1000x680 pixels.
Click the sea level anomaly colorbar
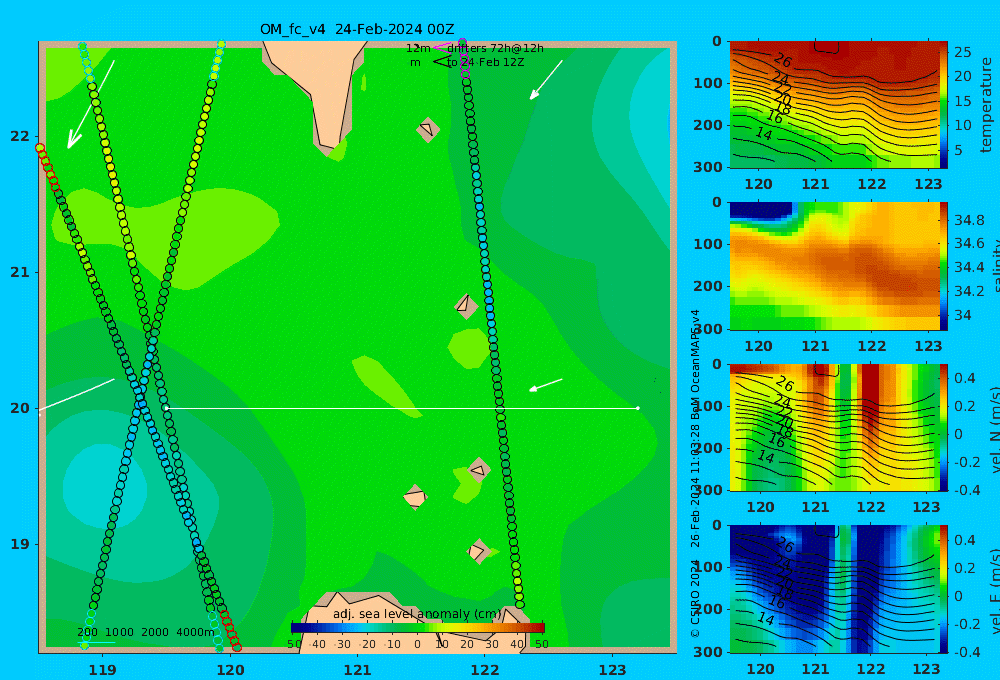pyautogui.click(x=418, y=628)
